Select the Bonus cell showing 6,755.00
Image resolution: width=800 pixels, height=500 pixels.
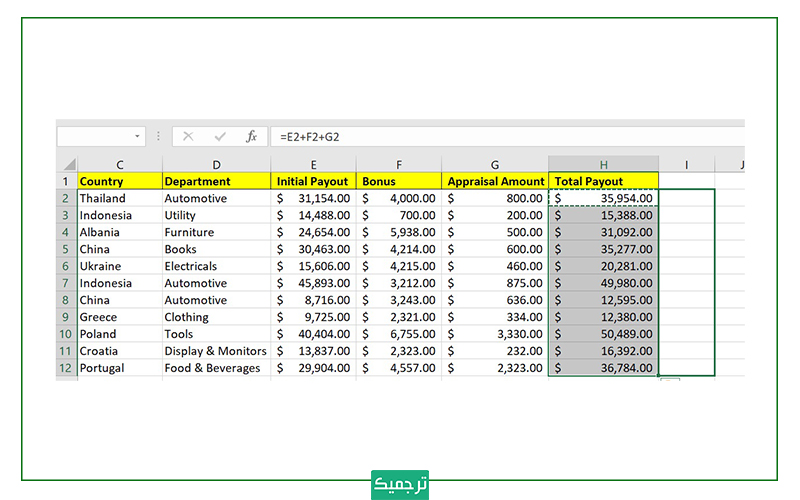click(x=397, y=334)
